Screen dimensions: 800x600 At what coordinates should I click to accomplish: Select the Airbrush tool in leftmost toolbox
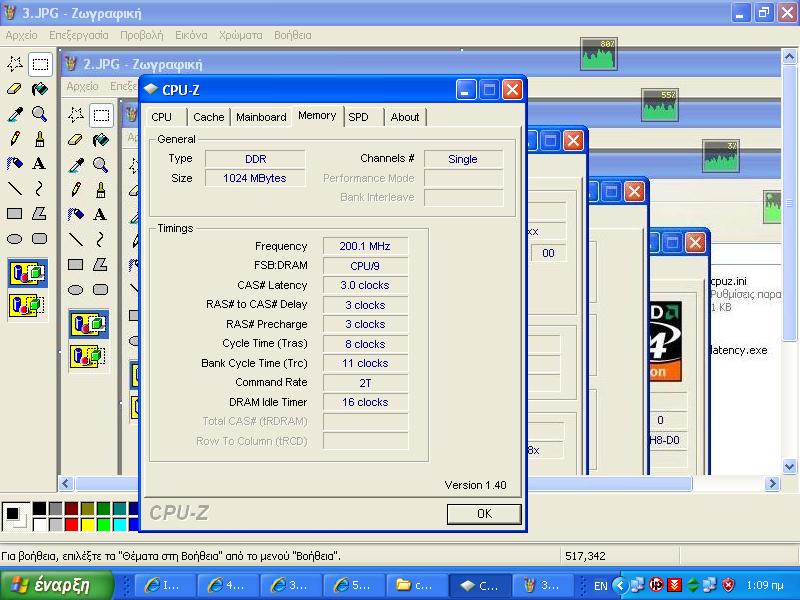(15, 163)
